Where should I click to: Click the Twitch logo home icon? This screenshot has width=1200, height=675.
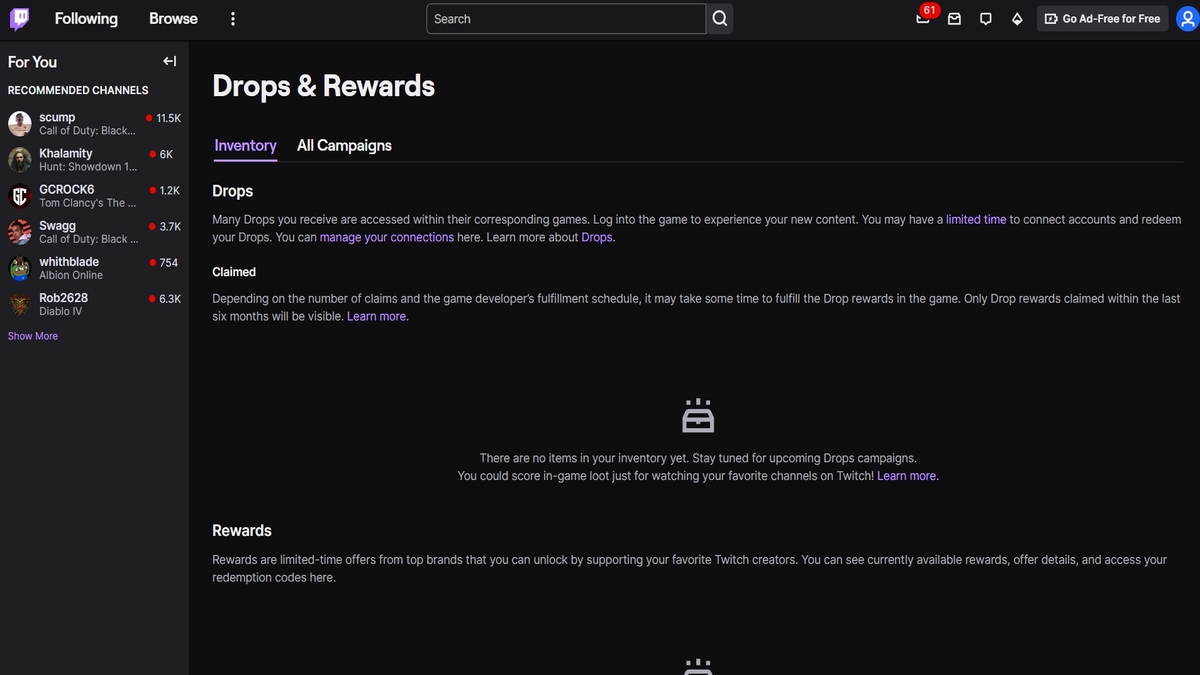point(20,19)
